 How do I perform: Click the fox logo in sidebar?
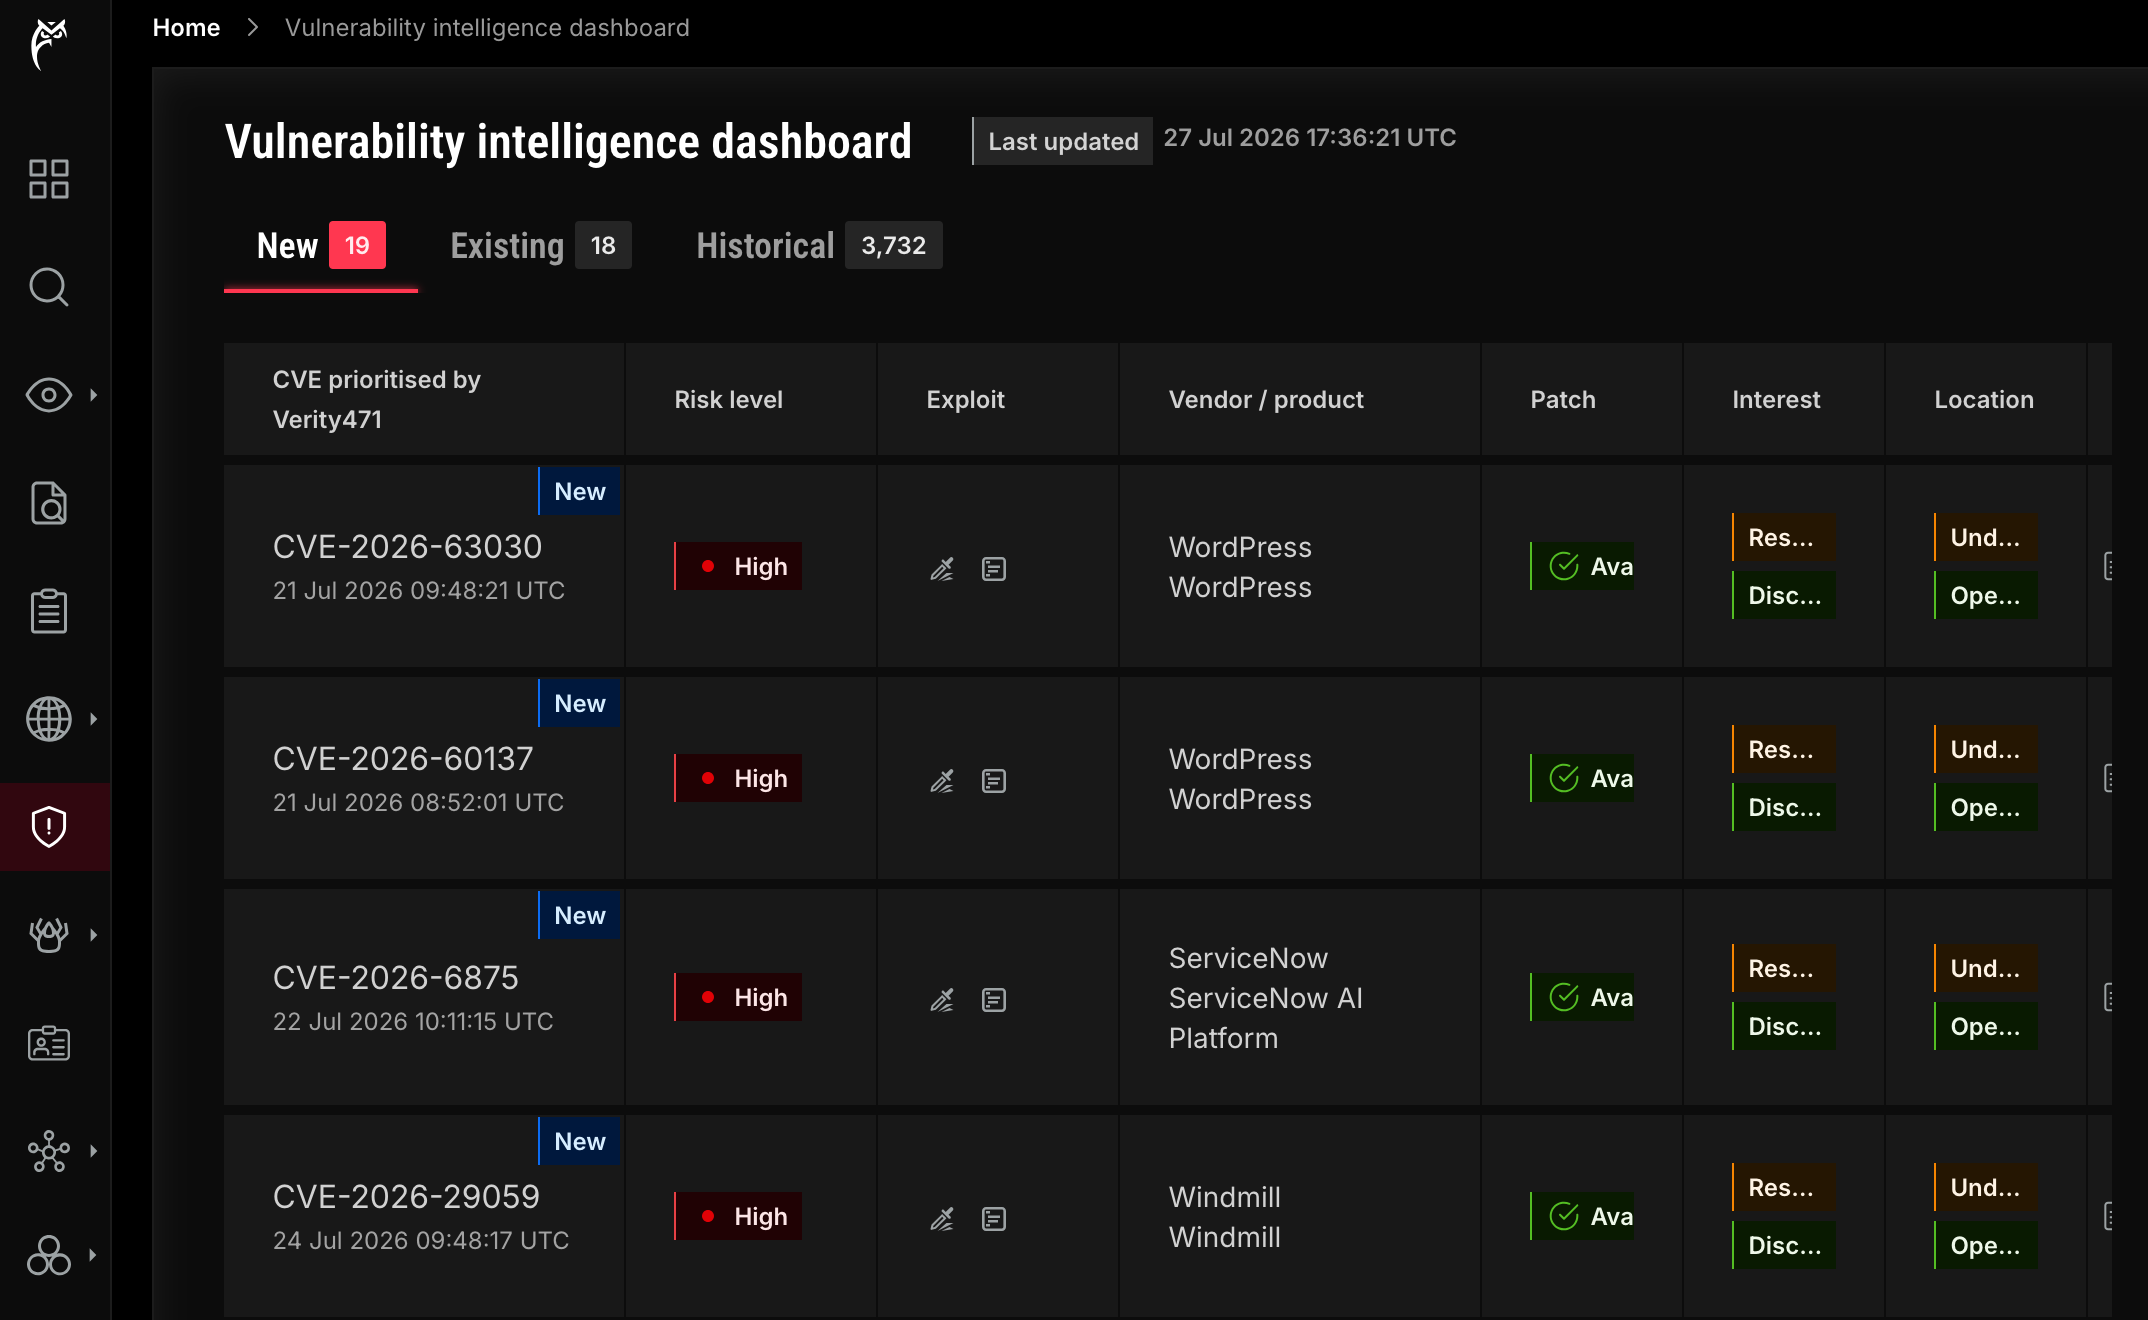coord(48,44)
